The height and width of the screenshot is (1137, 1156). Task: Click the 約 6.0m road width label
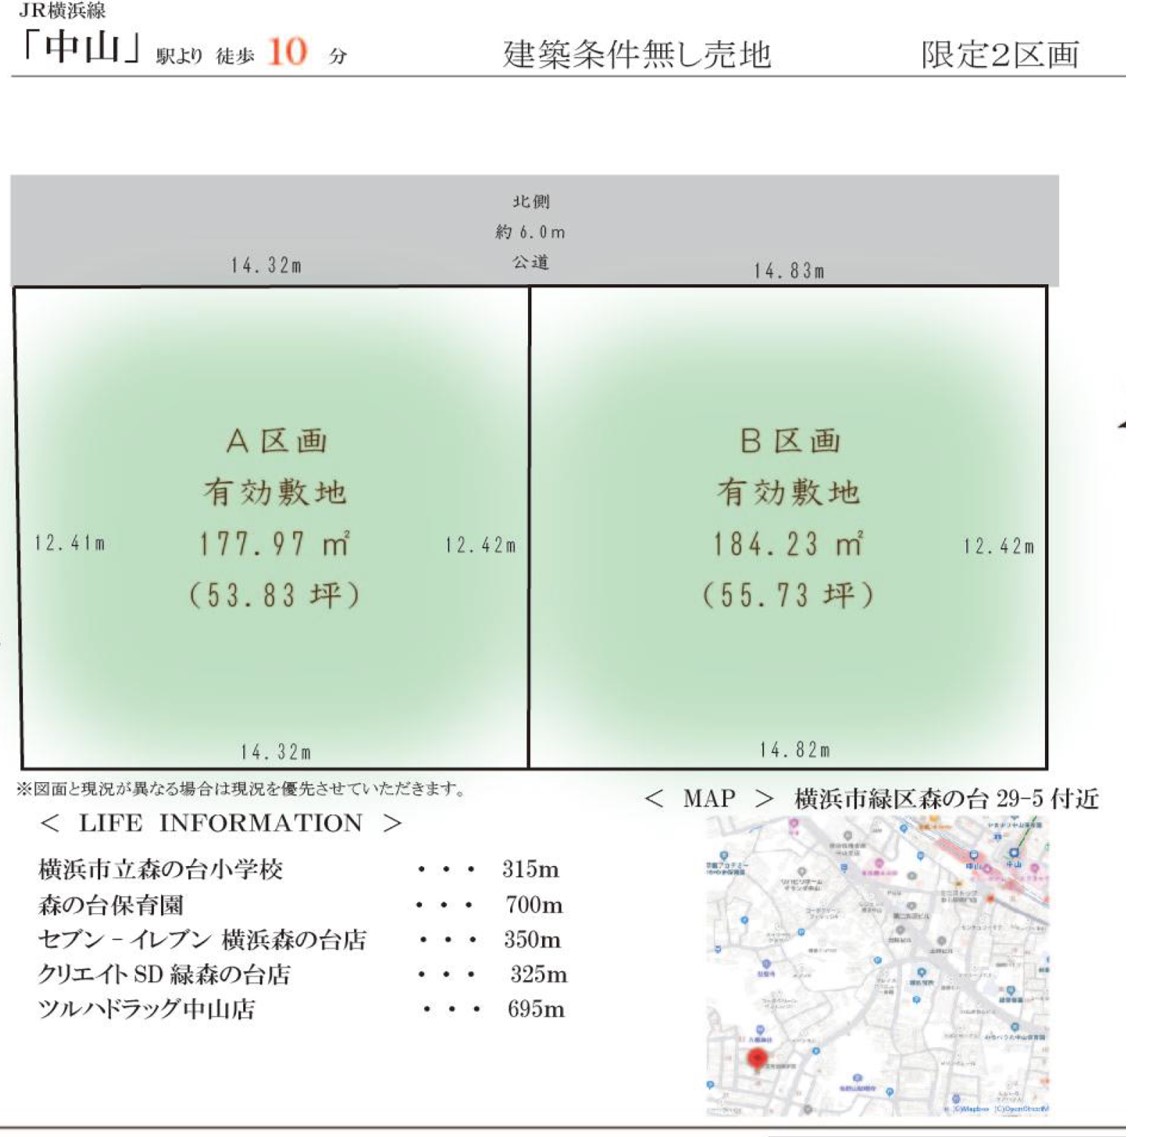[x=530, y=232]
